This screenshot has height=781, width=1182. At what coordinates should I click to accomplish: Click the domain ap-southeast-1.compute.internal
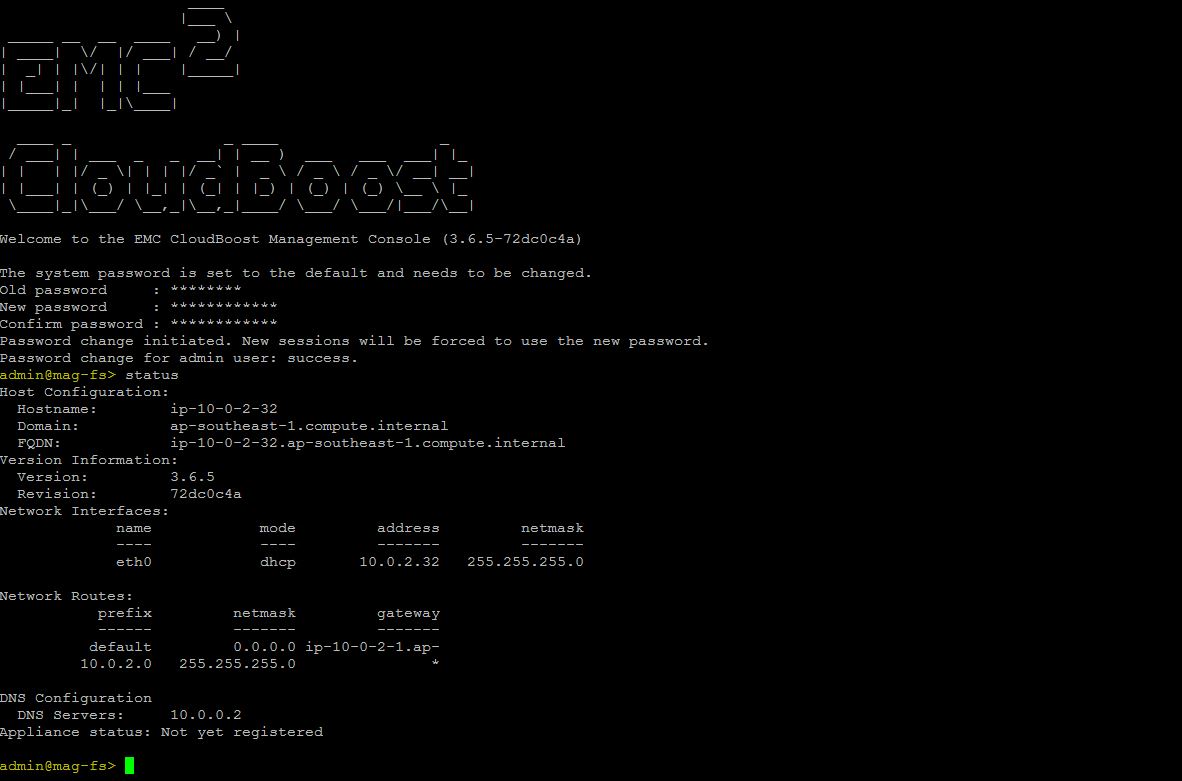(x=309, y=426)
